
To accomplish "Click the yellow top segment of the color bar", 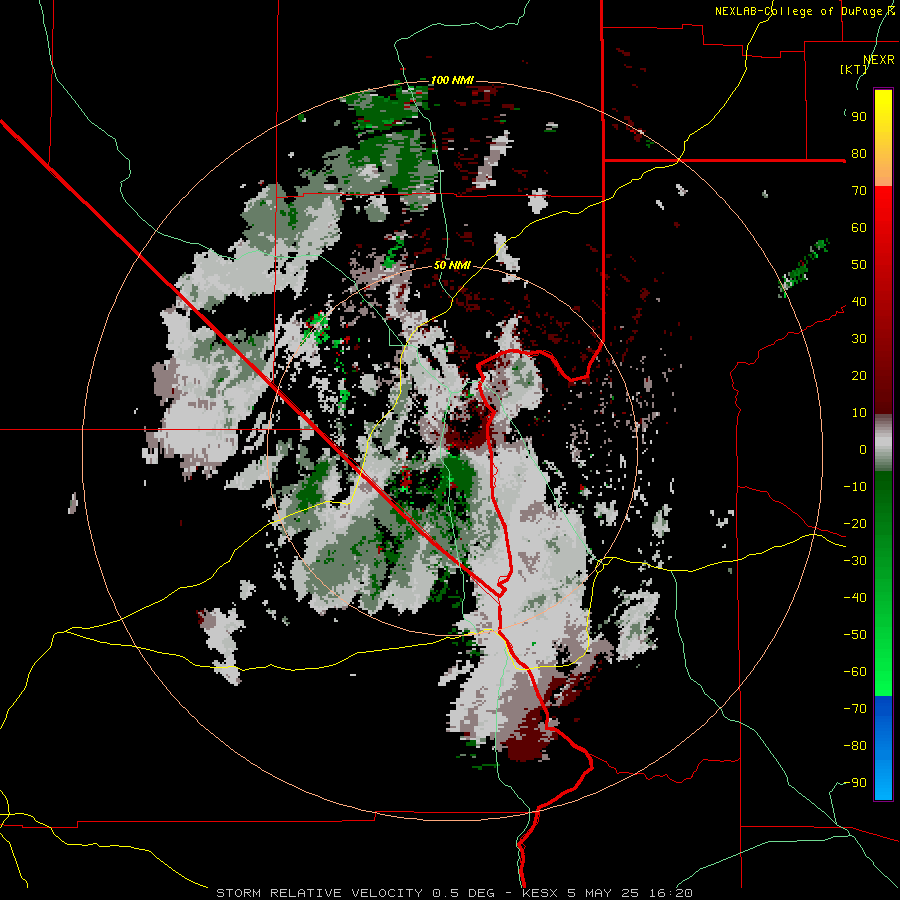I will (883, 138).
